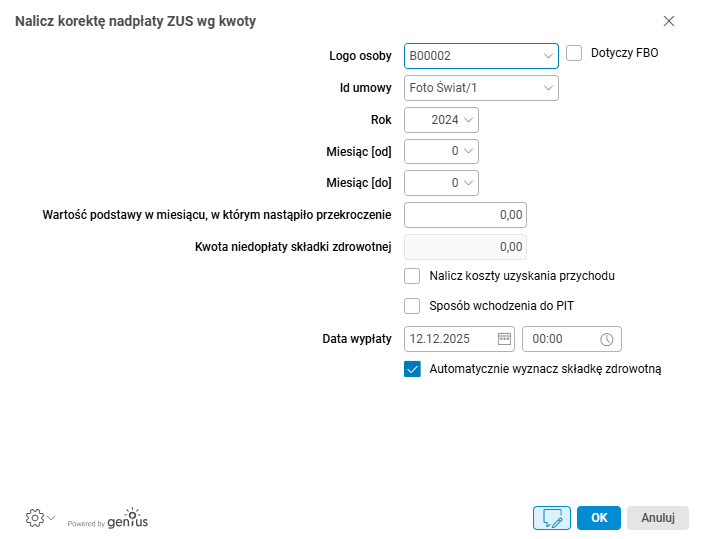Click the Data wypłaty date field
This screenshot has width=704, height=539.
click(450, 339)
